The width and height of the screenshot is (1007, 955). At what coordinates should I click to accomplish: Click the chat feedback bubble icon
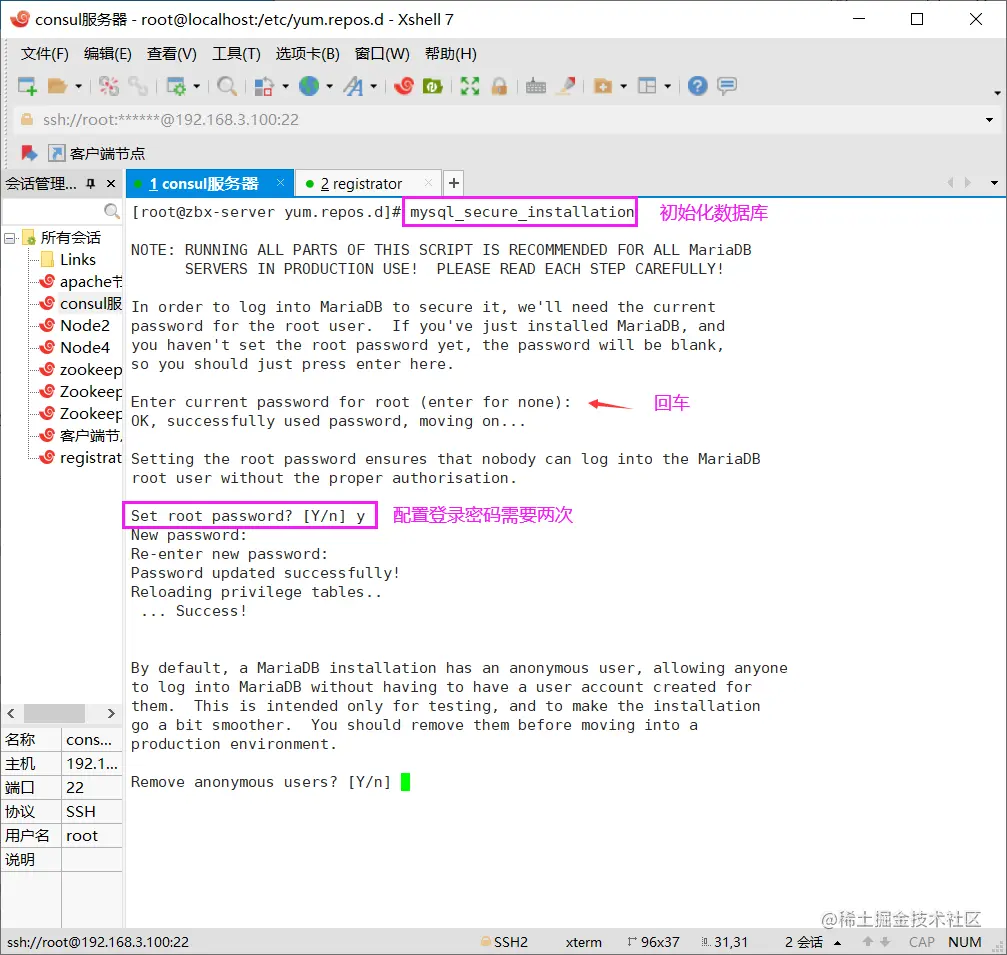727,85
